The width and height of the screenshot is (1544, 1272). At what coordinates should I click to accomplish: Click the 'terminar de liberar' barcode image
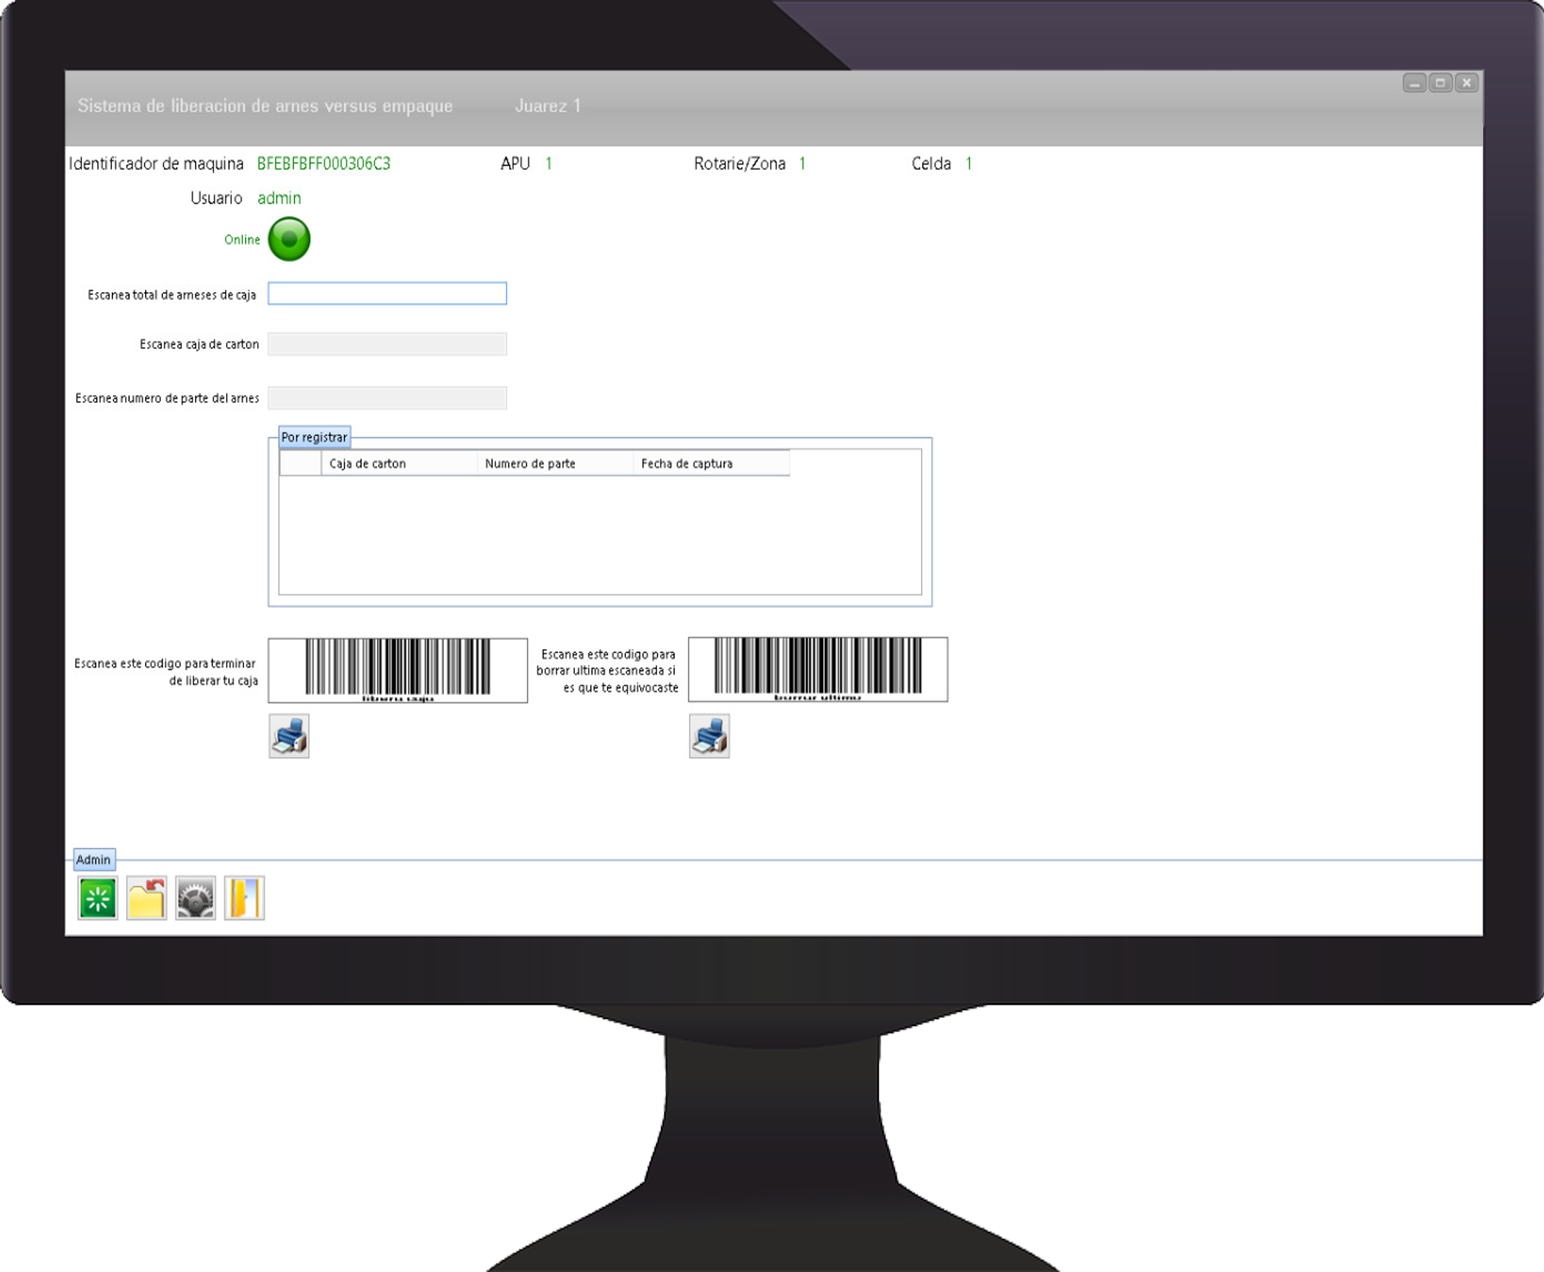click(398, 670)
